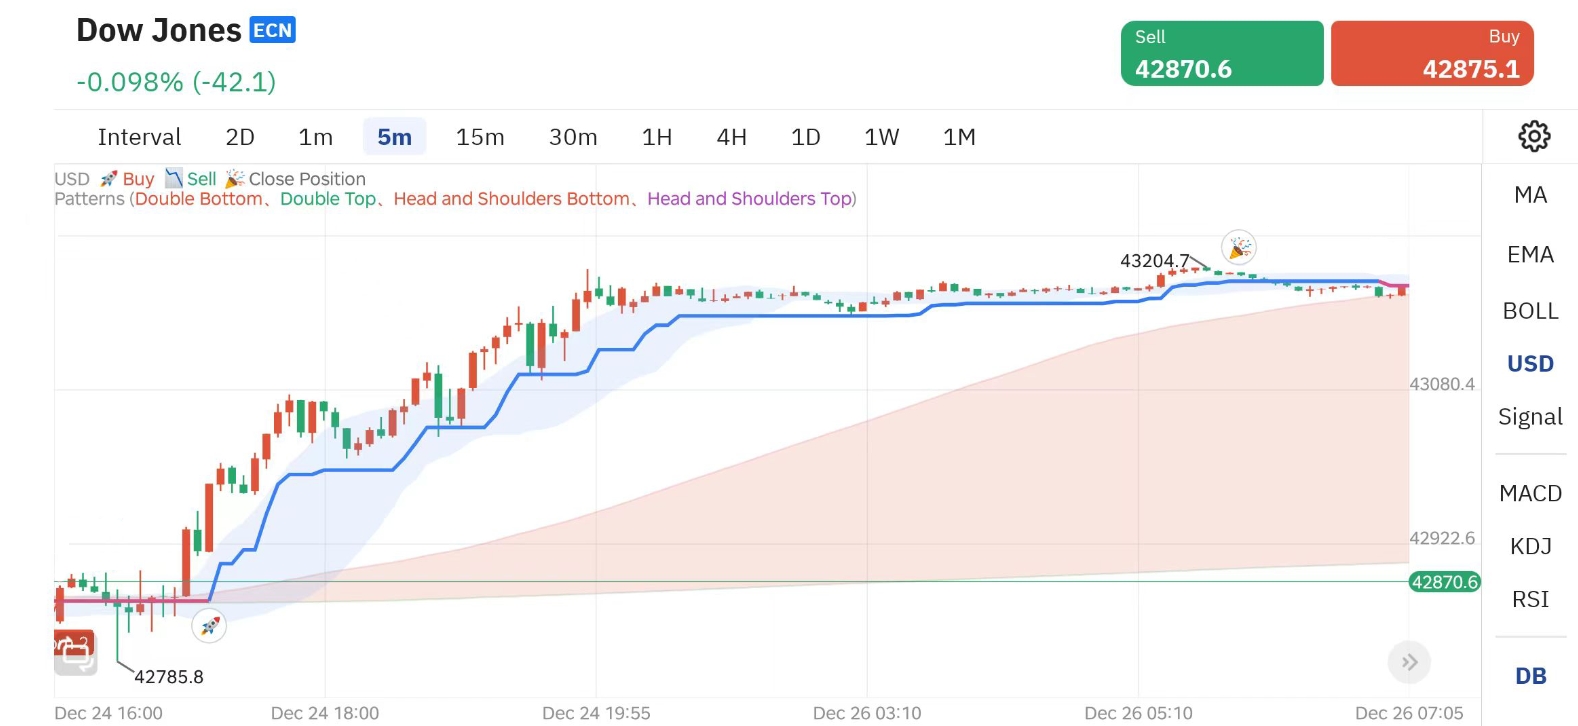This screenshot has height=726, width=1578.
Task: Switch to the 1m interval
Action: [x=315, y=137]
